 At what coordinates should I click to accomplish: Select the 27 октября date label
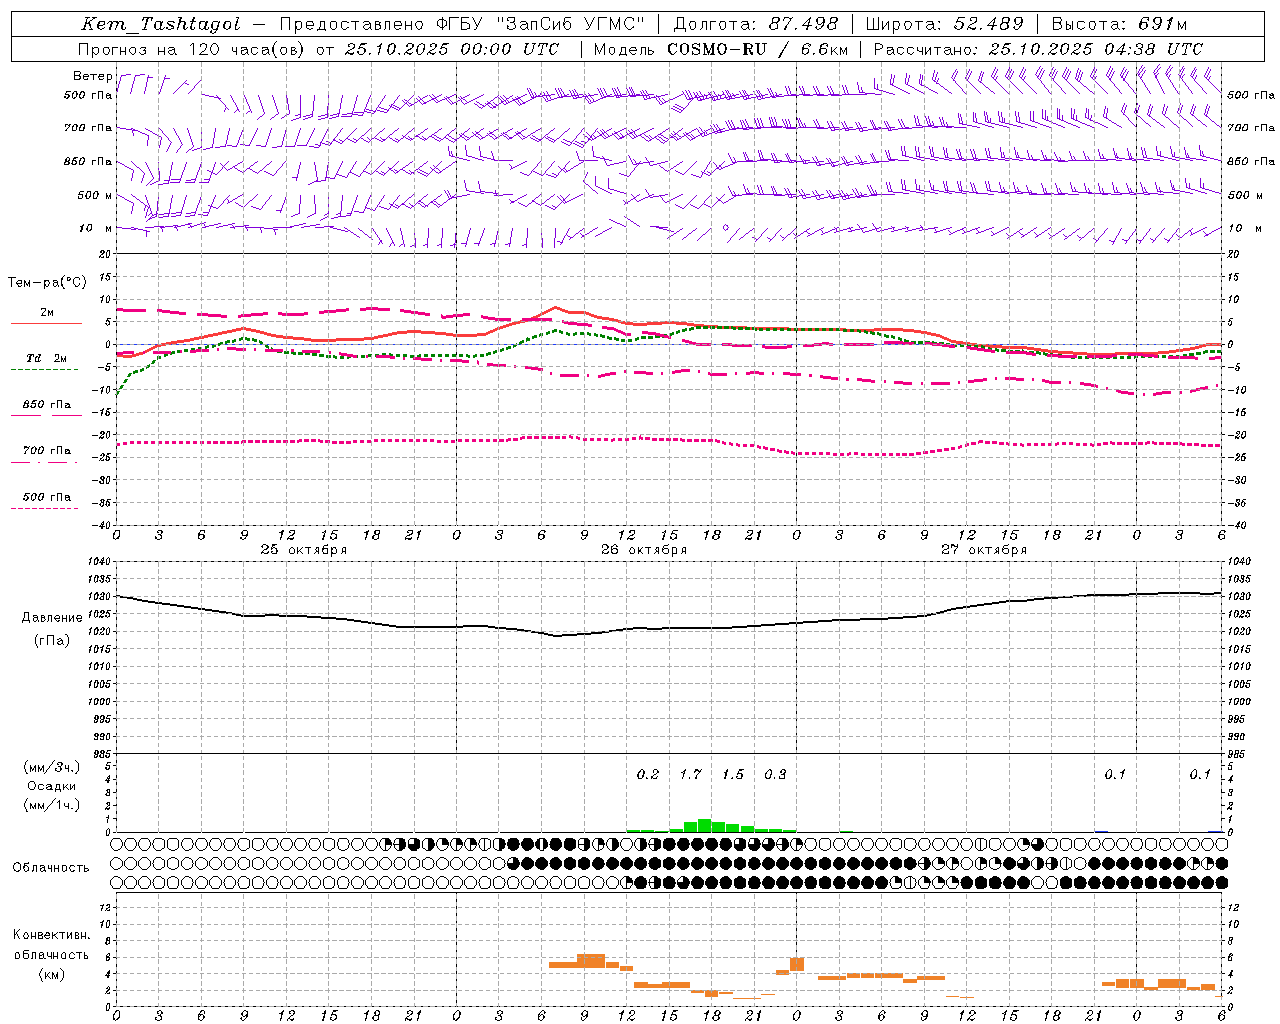tap(984, 549)
